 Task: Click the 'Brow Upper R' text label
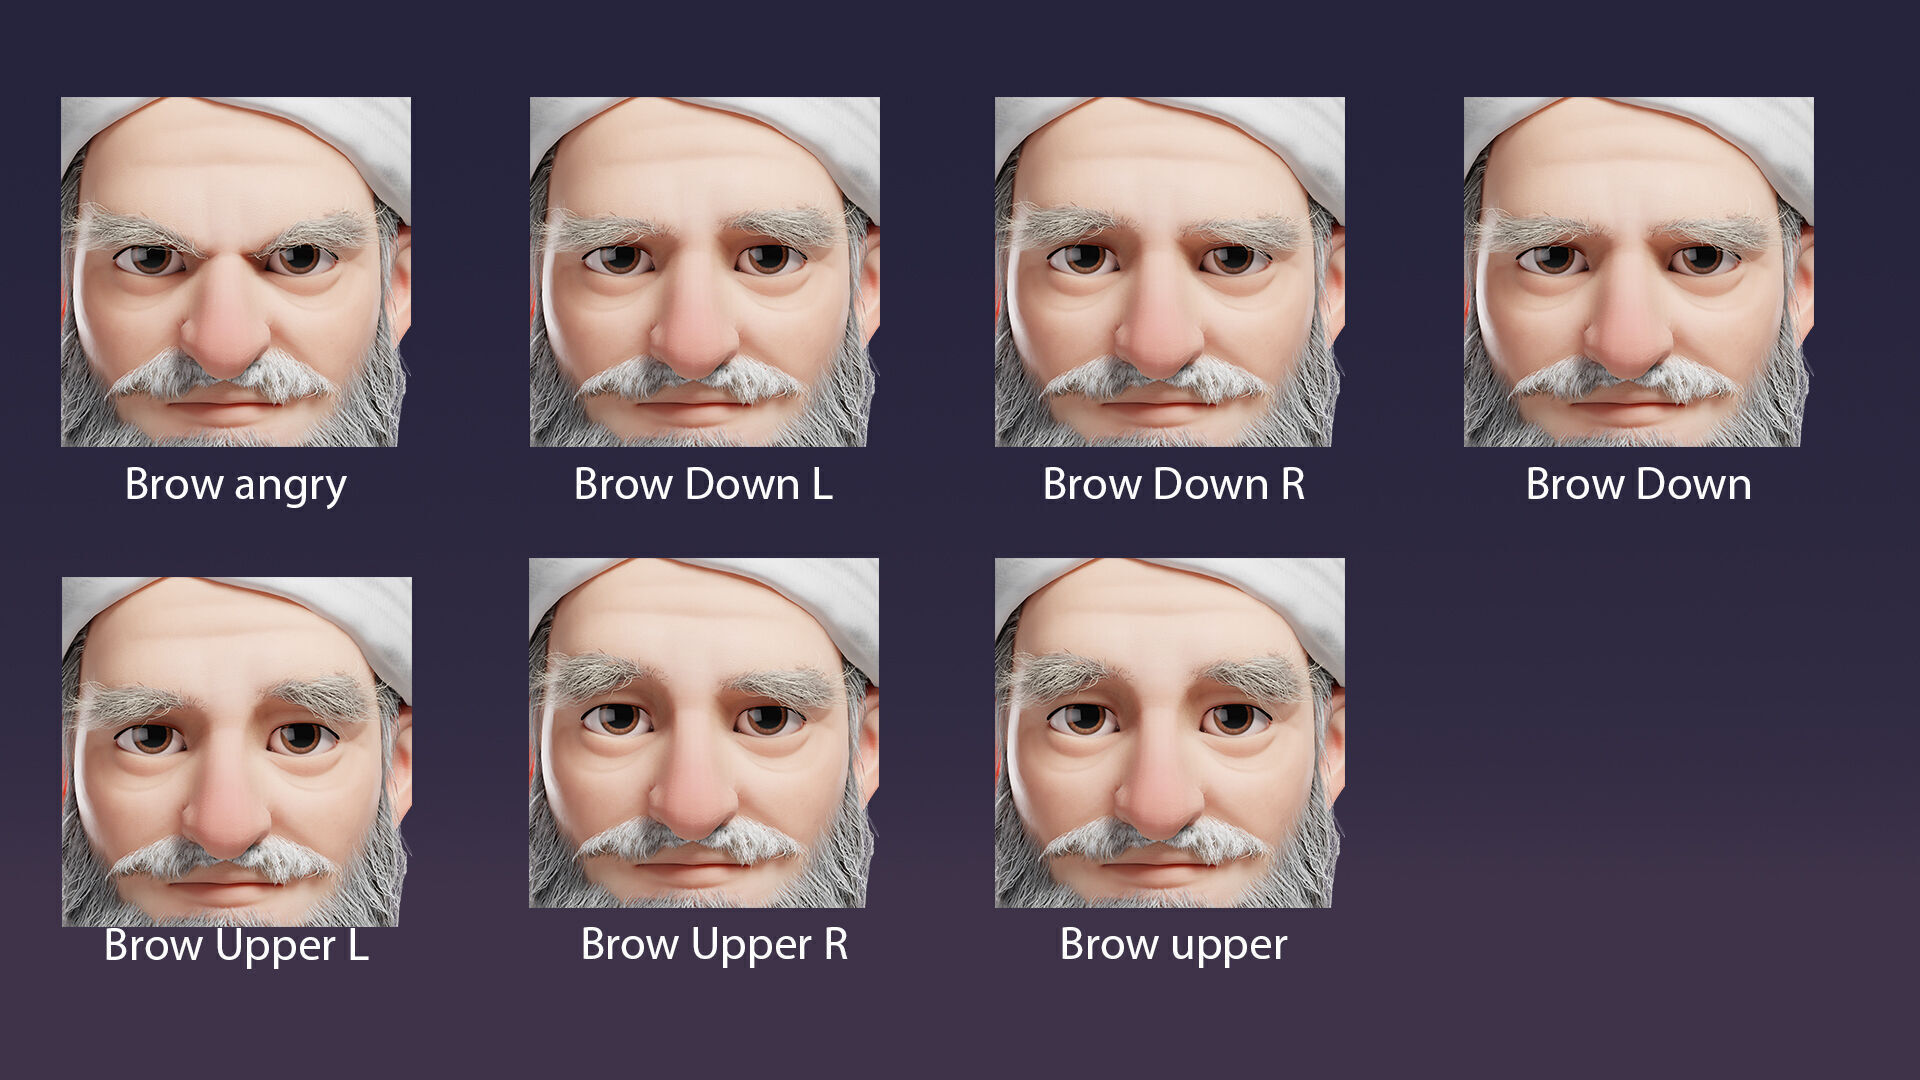(714, 945)
